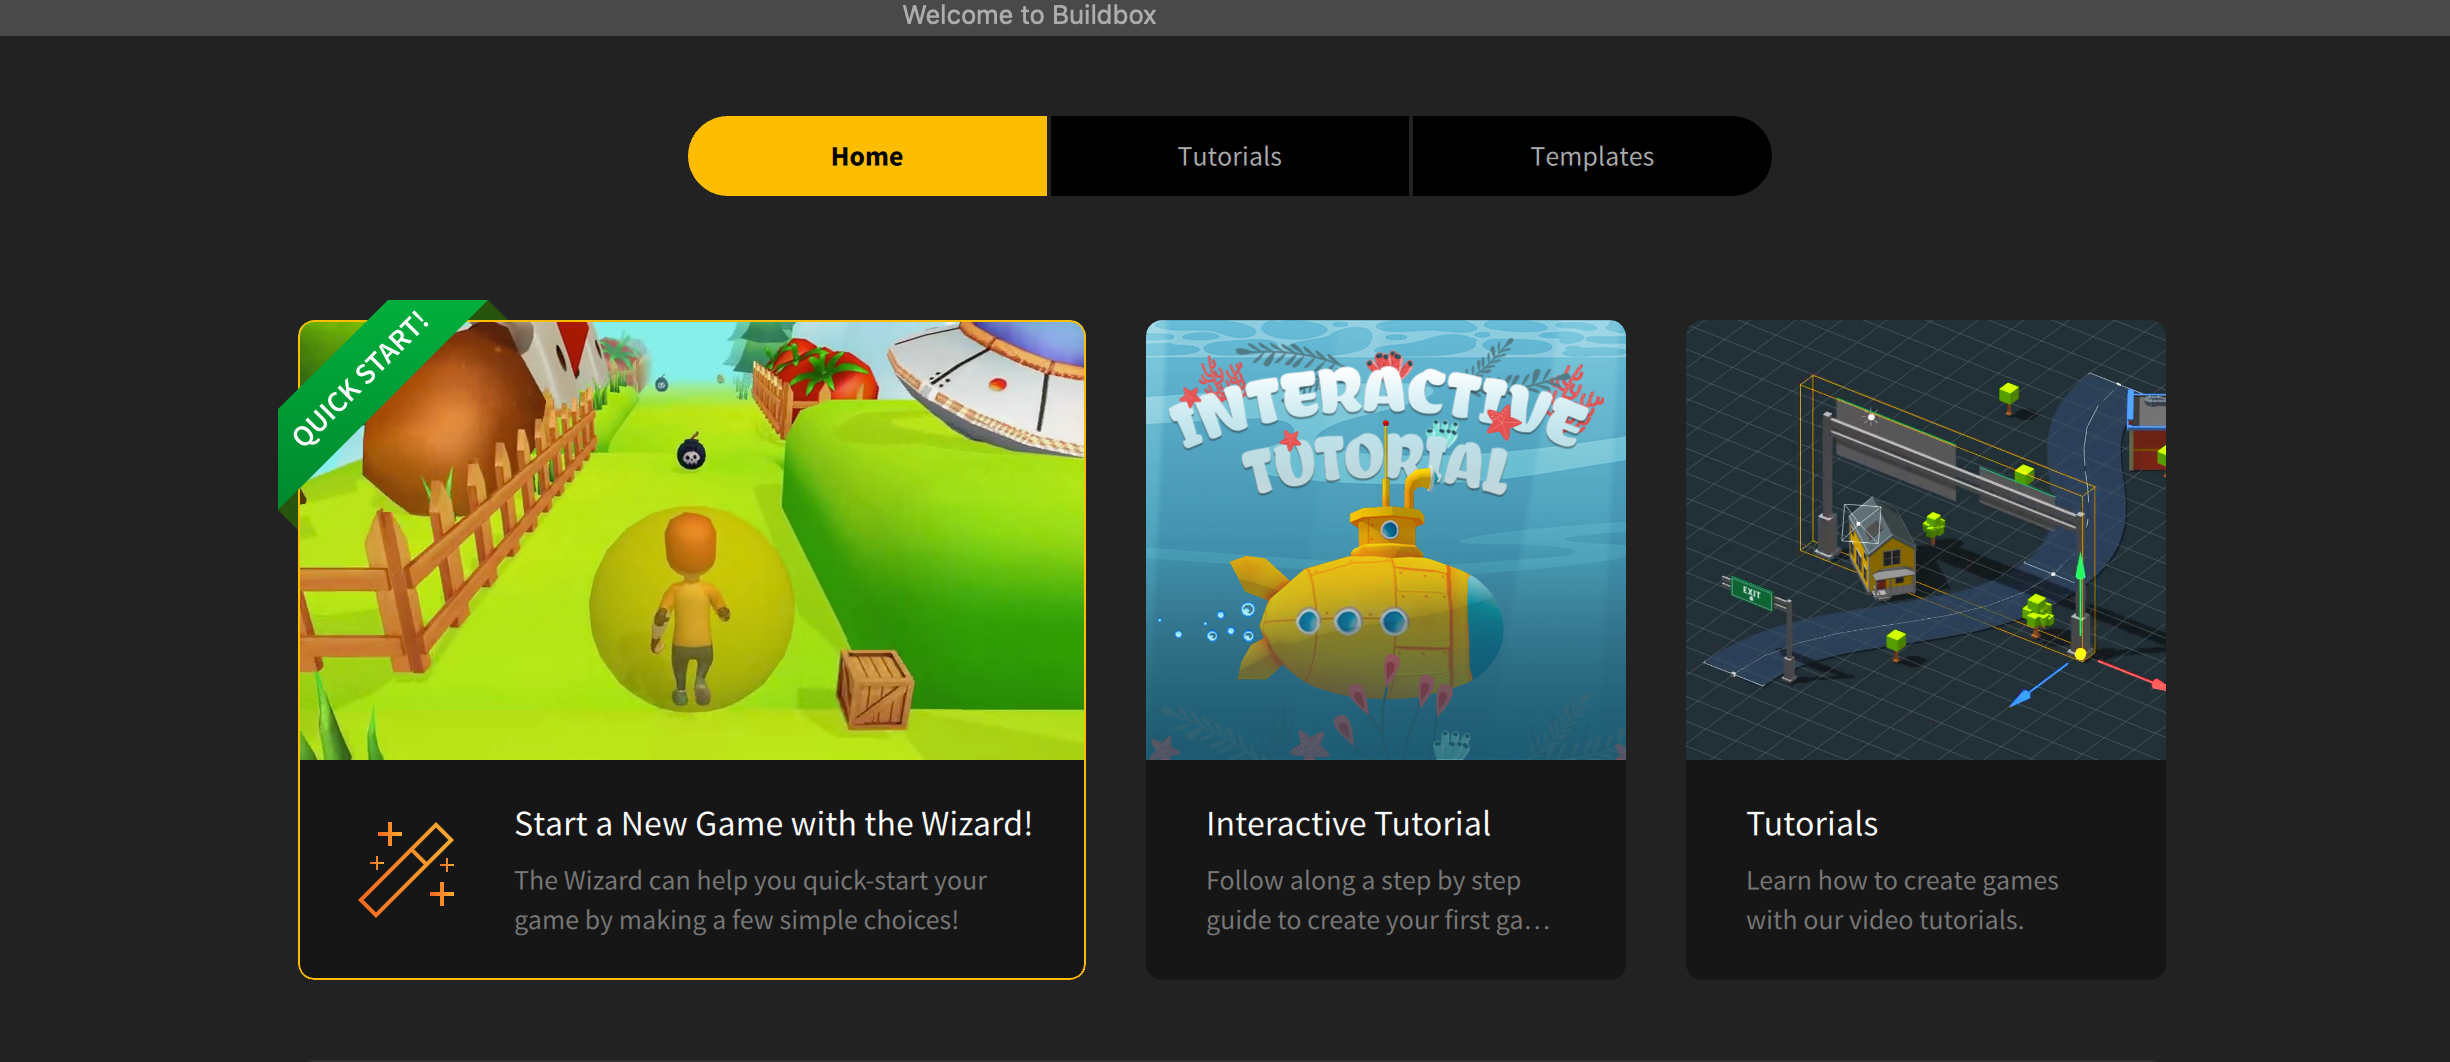
Task: Click the Wizard quick-start description text
Action: (750, 900)
